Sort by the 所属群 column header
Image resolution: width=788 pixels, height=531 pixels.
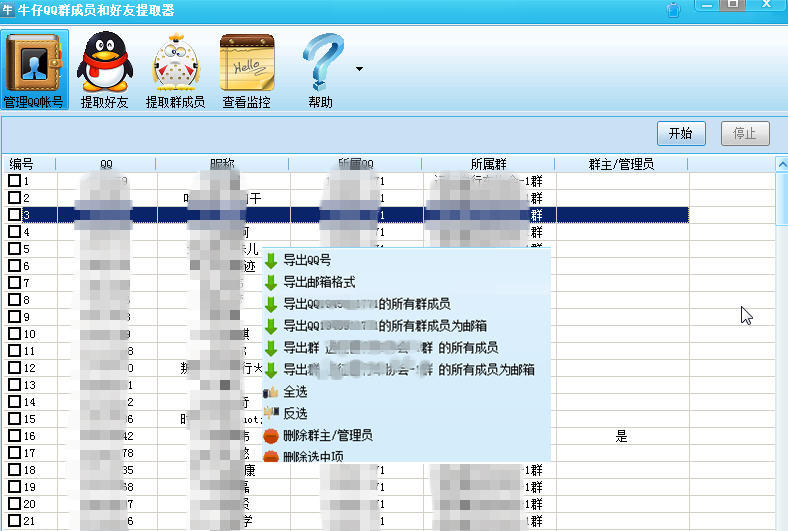[488, 164]
